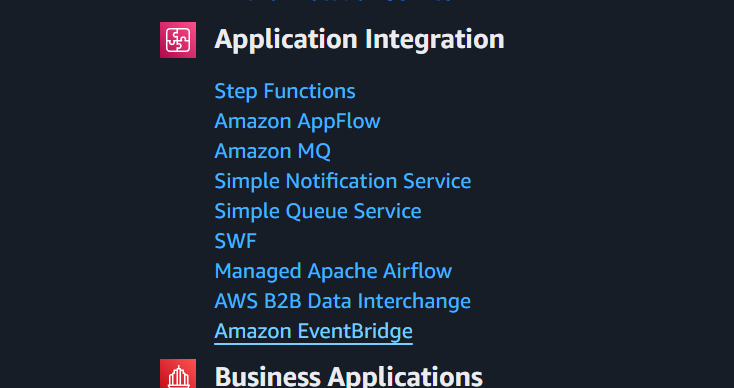Open the Apache Airflow managed workflow entry
734x388 pixels.
[x=333, y=271]
